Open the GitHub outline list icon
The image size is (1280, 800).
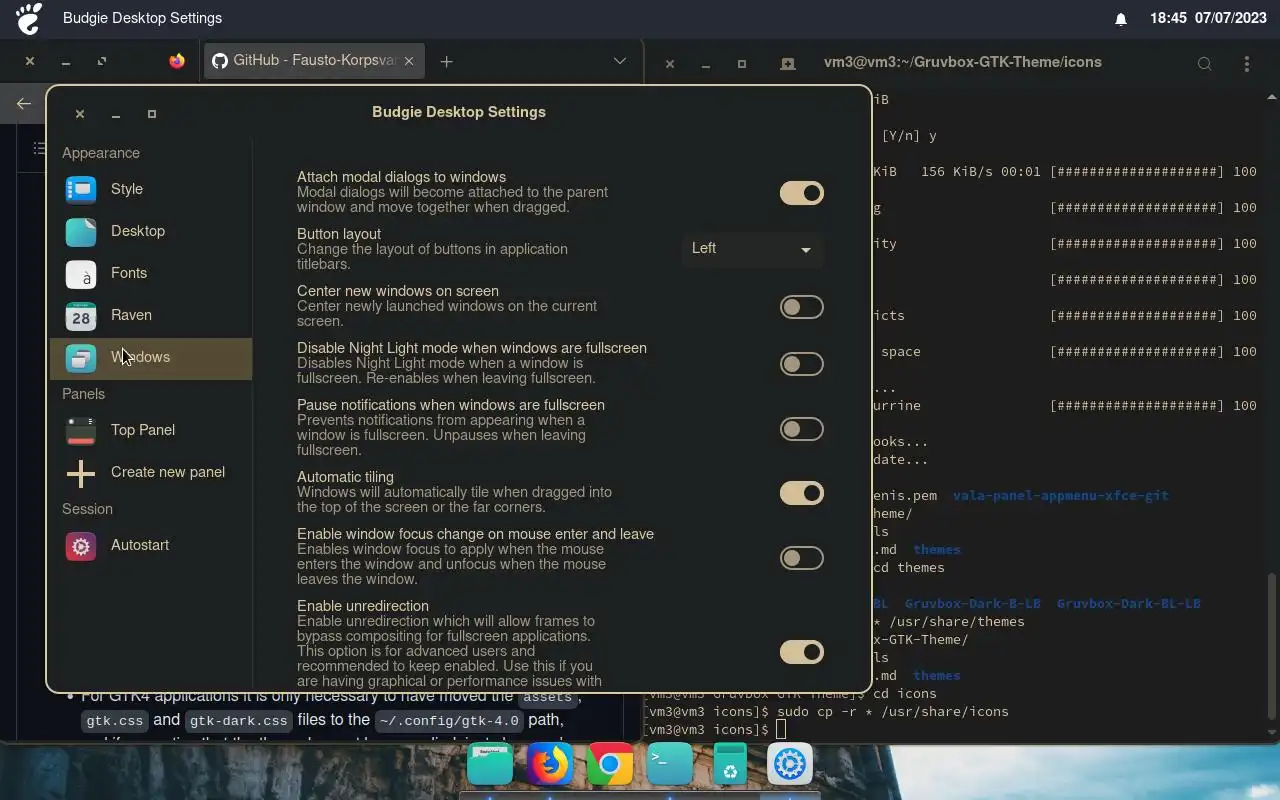(38, 148)
